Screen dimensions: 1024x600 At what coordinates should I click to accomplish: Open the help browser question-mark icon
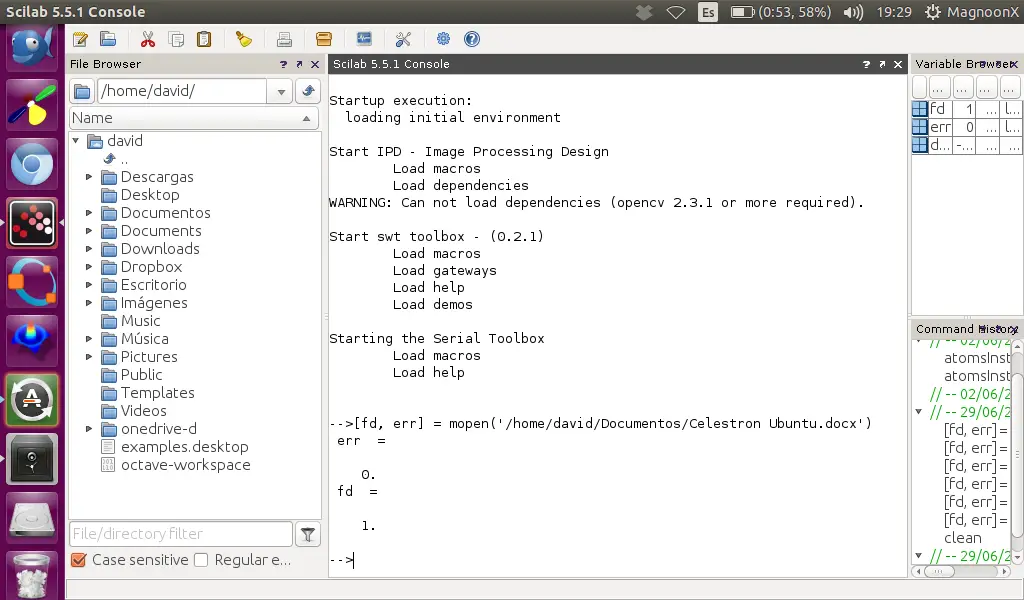(x=472, y=39)
